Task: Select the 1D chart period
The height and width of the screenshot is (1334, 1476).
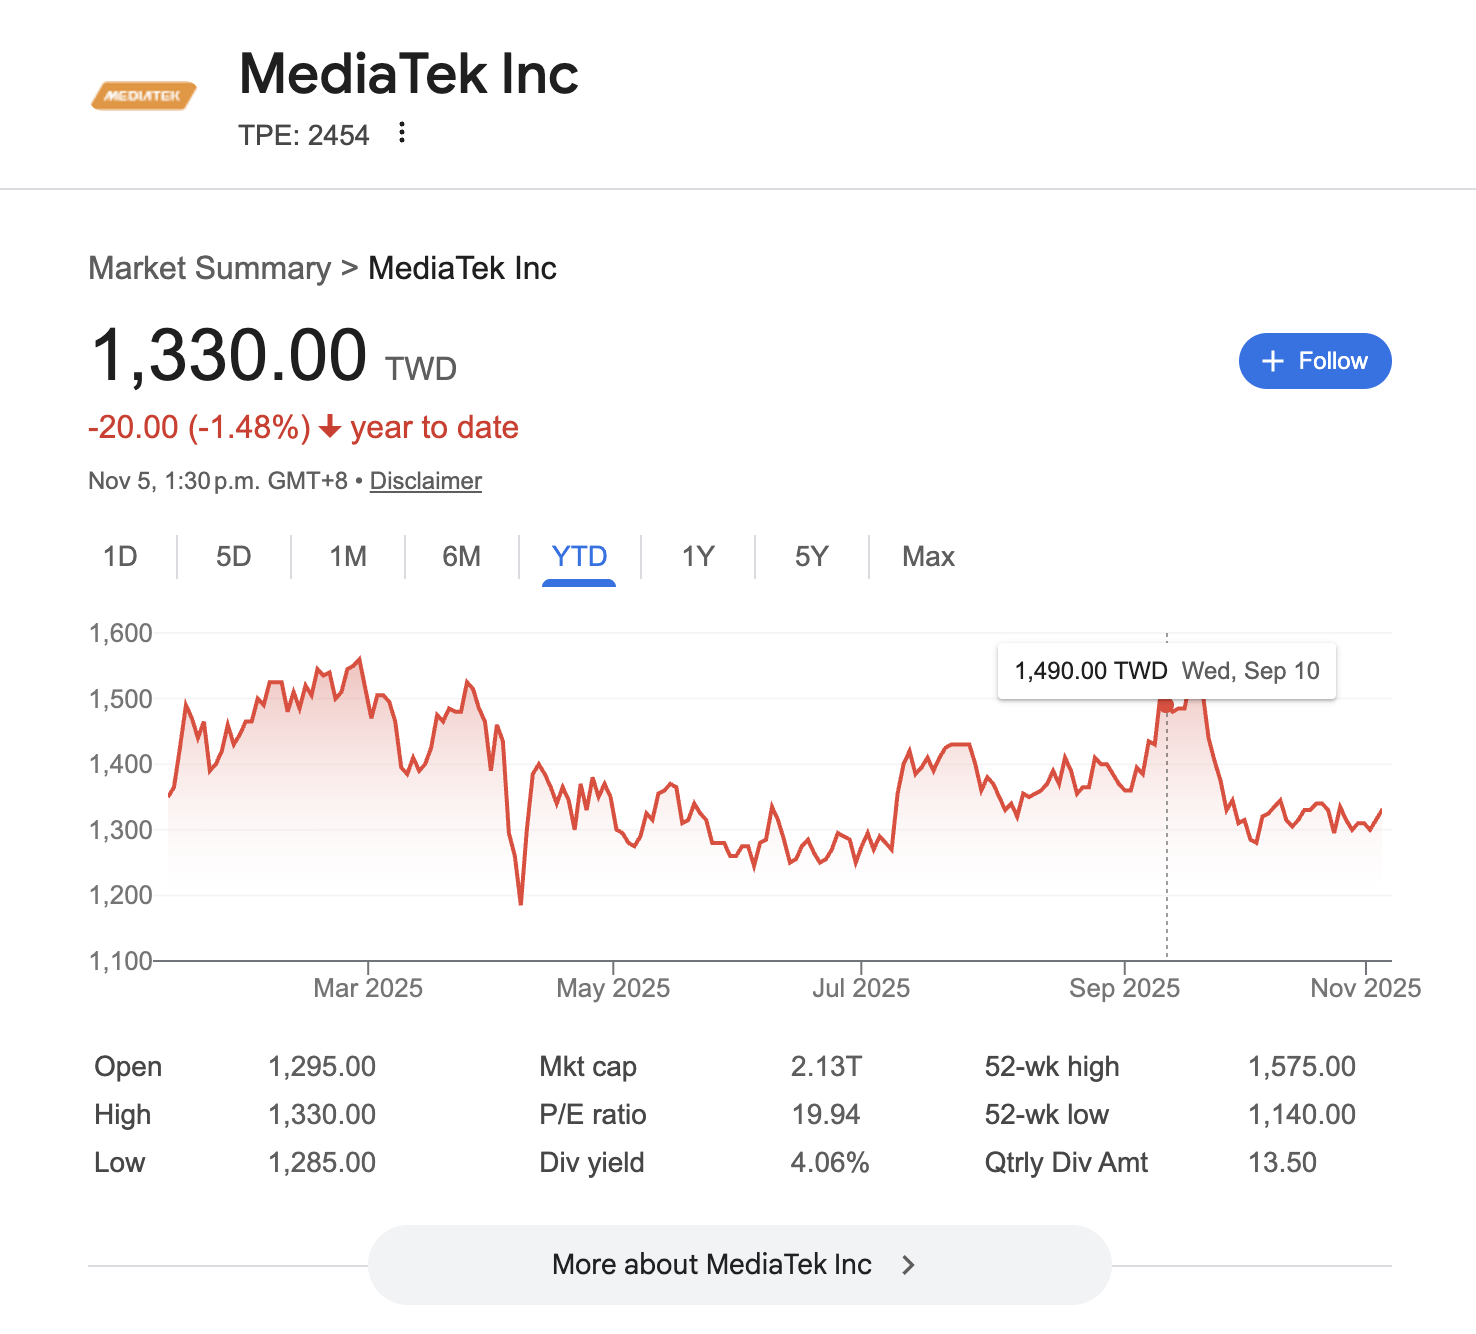Action: pyautogui.click(x=120, y=556)
